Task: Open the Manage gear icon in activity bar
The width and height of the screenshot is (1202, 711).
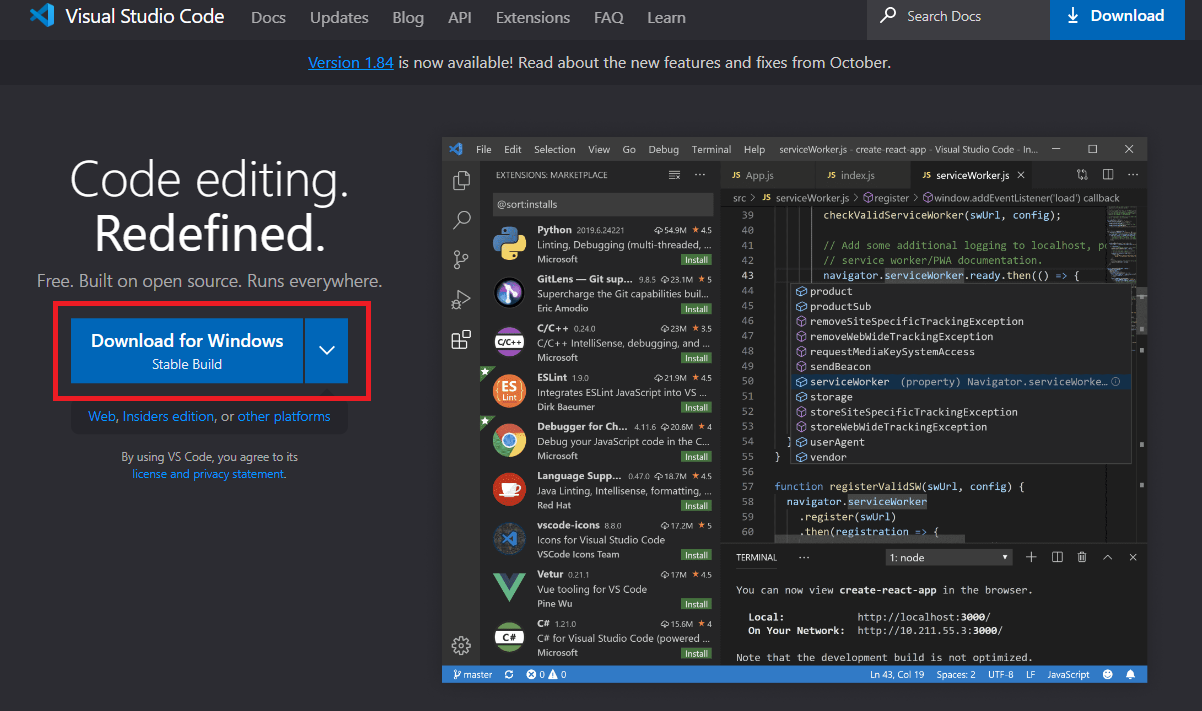Action: pos(461,645)
